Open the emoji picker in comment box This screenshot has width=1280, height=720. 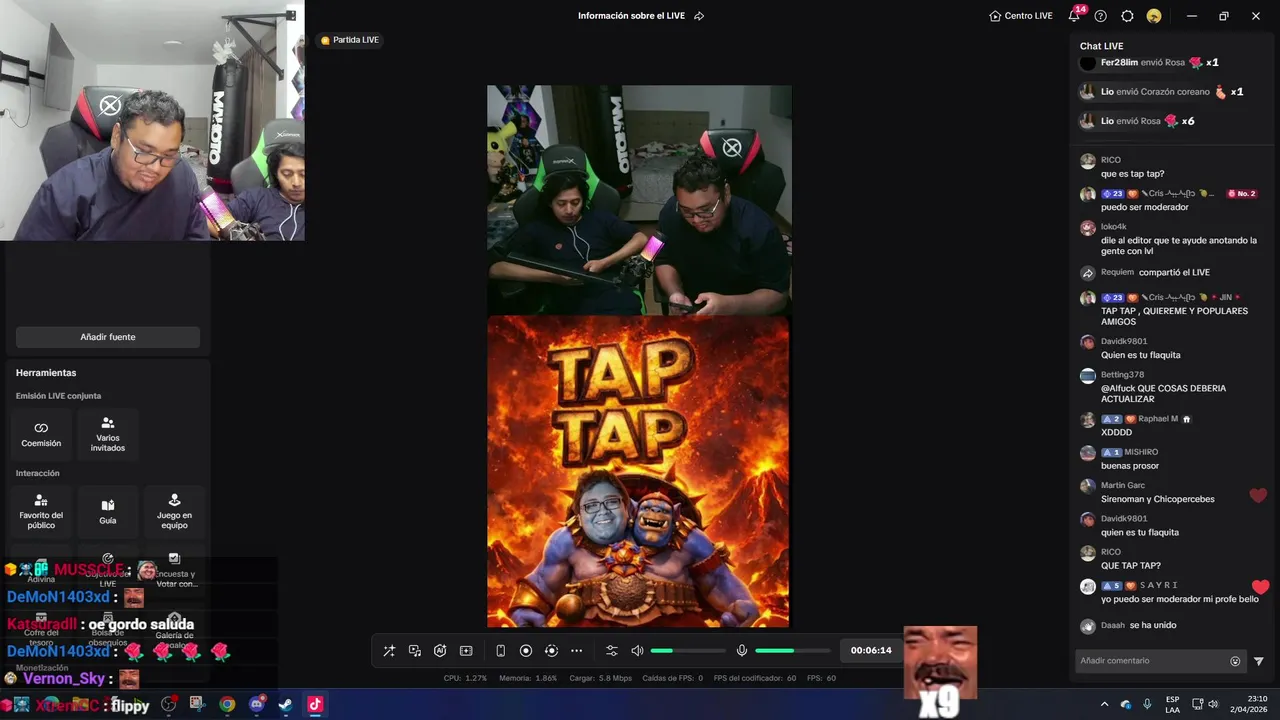coord(1235,661)
